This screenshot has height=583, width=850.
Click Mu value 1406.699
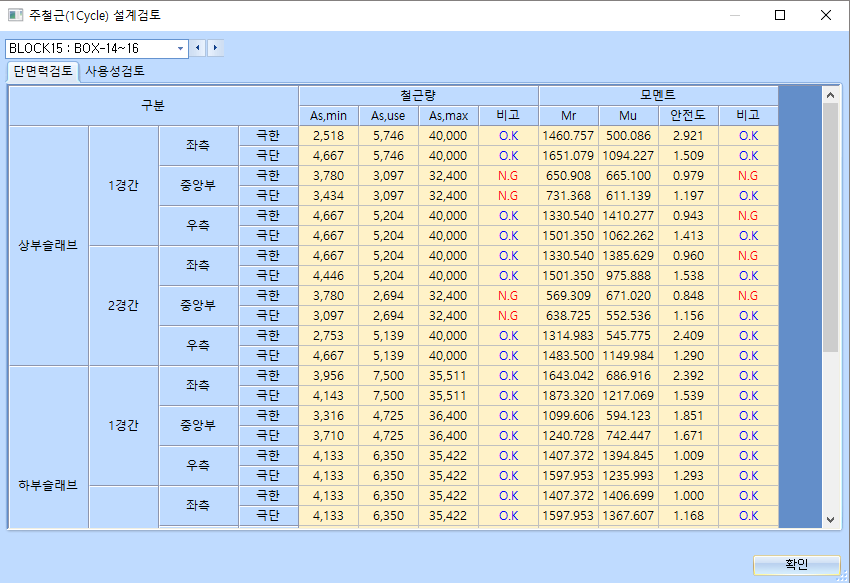click(x=628, y=496)
